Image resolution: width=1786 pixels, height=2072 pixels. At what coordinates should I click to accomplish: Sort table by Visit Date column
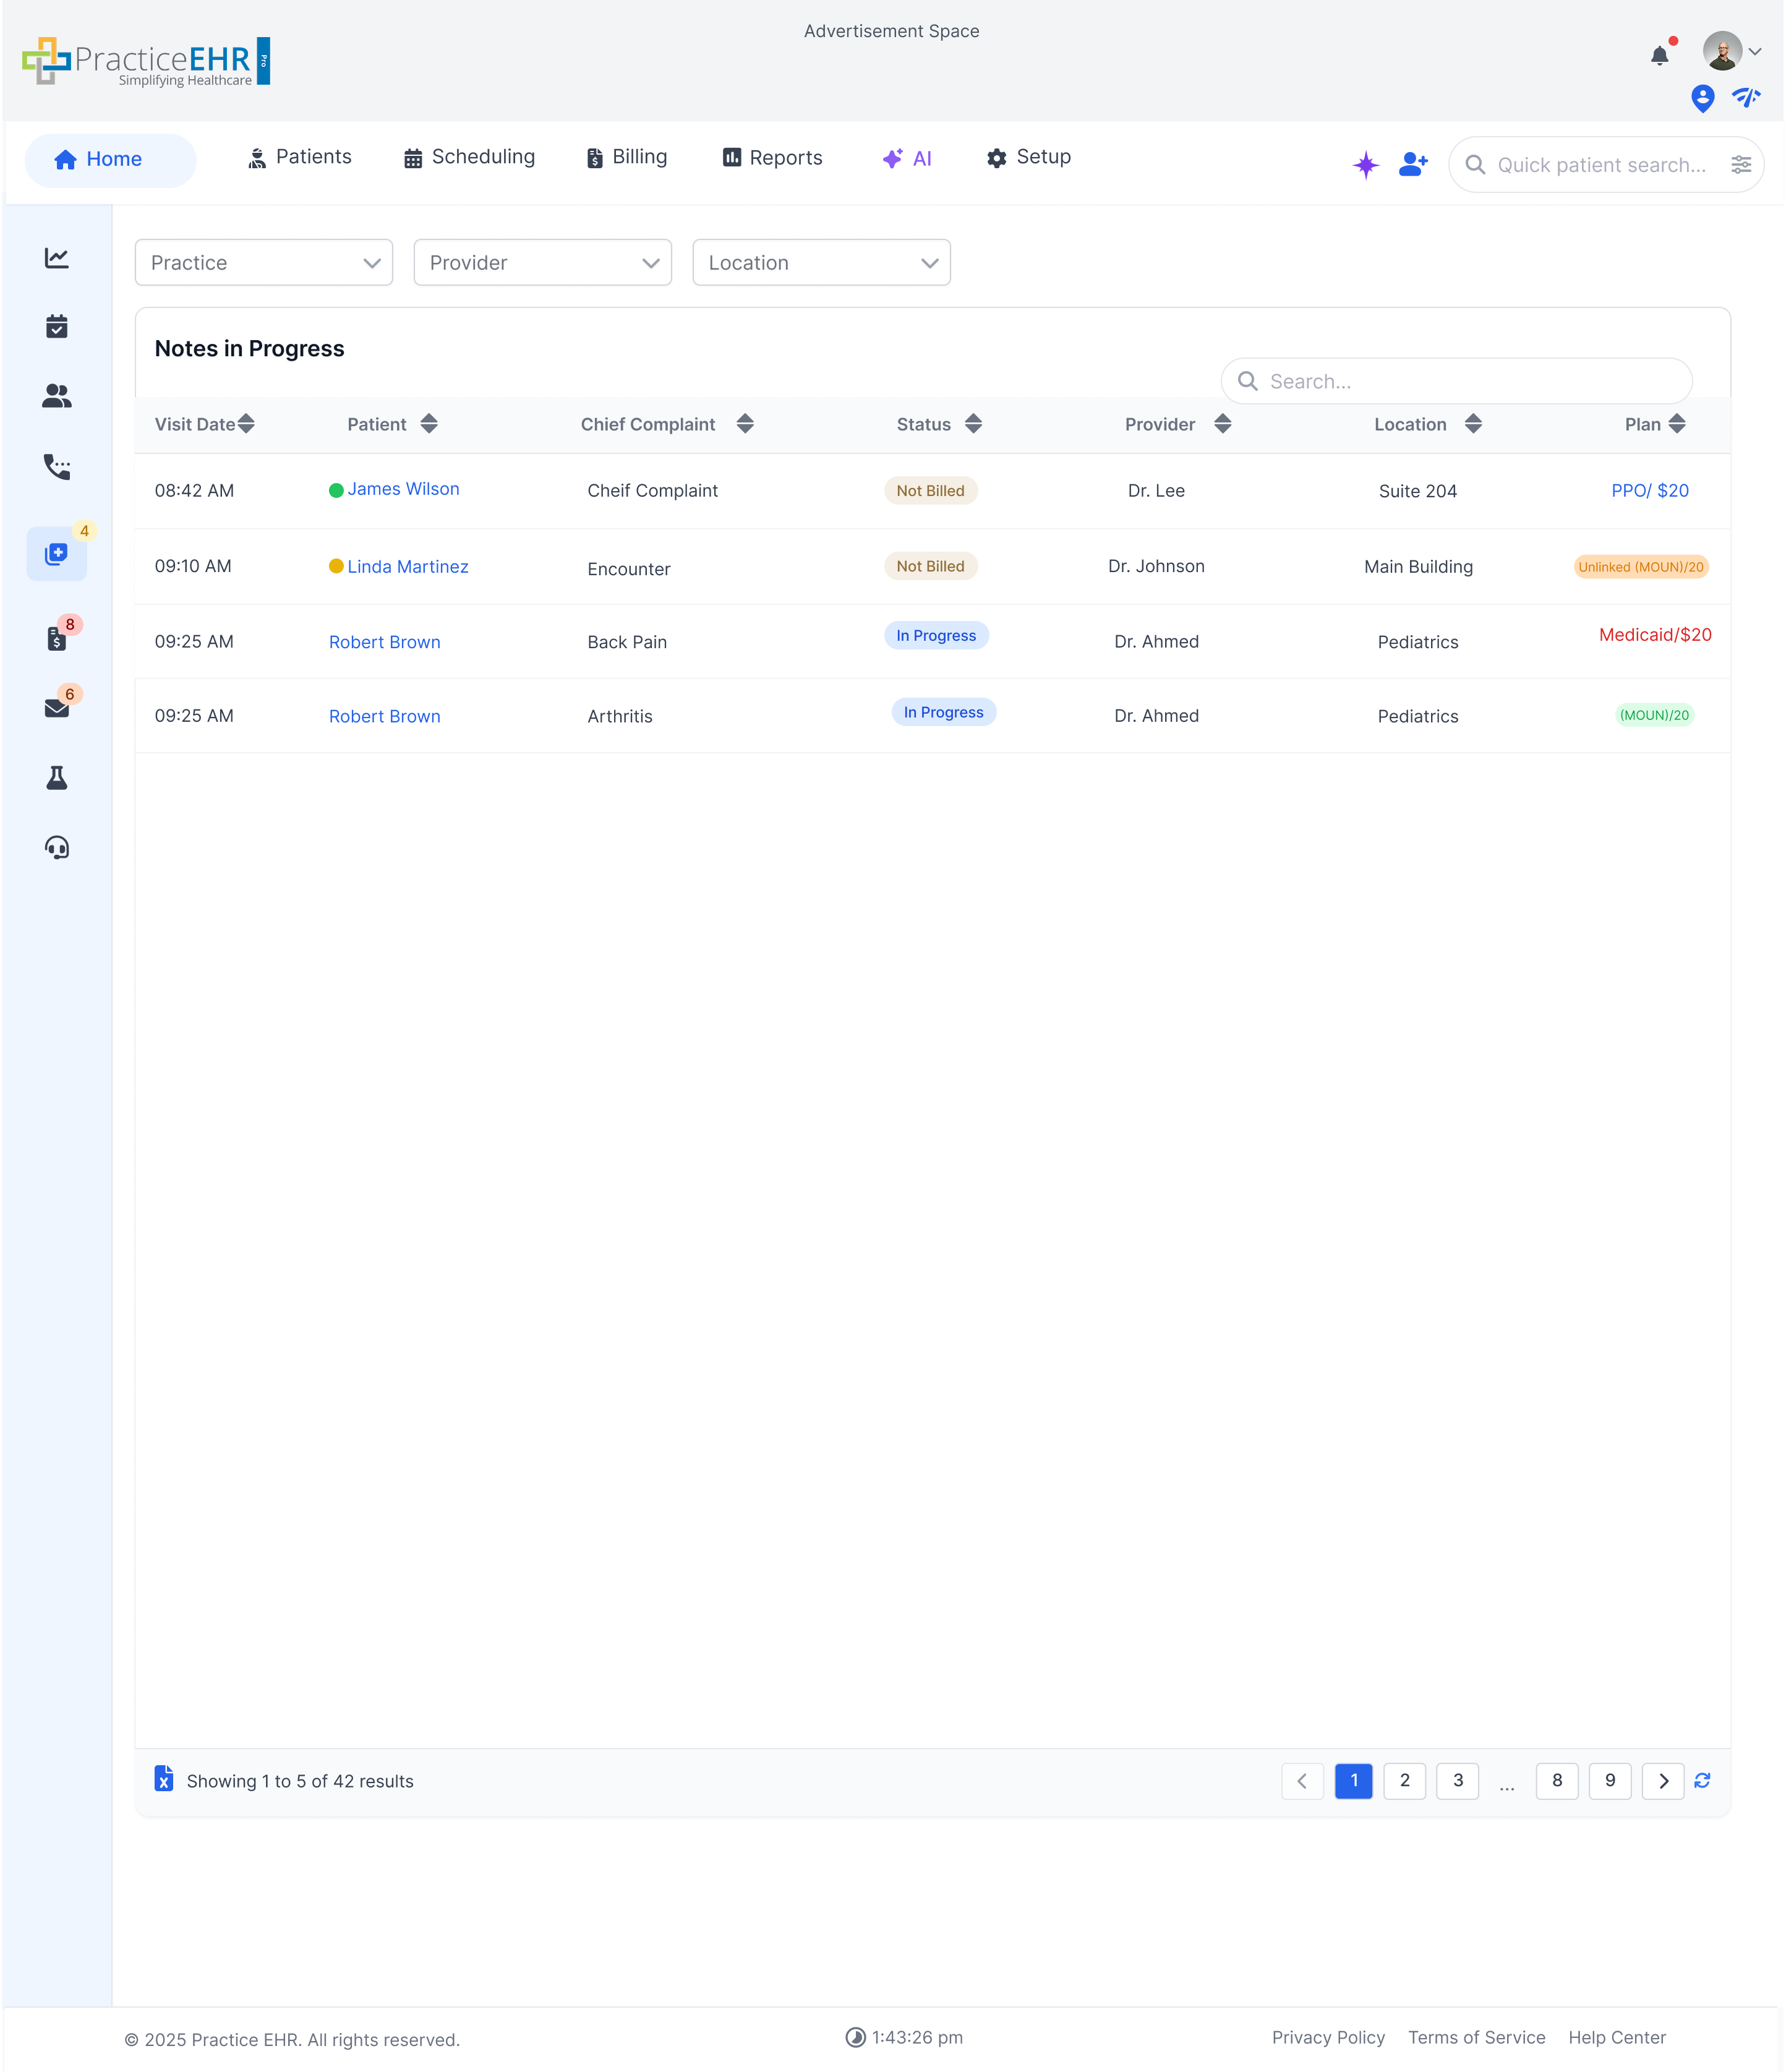pos(246,424)
